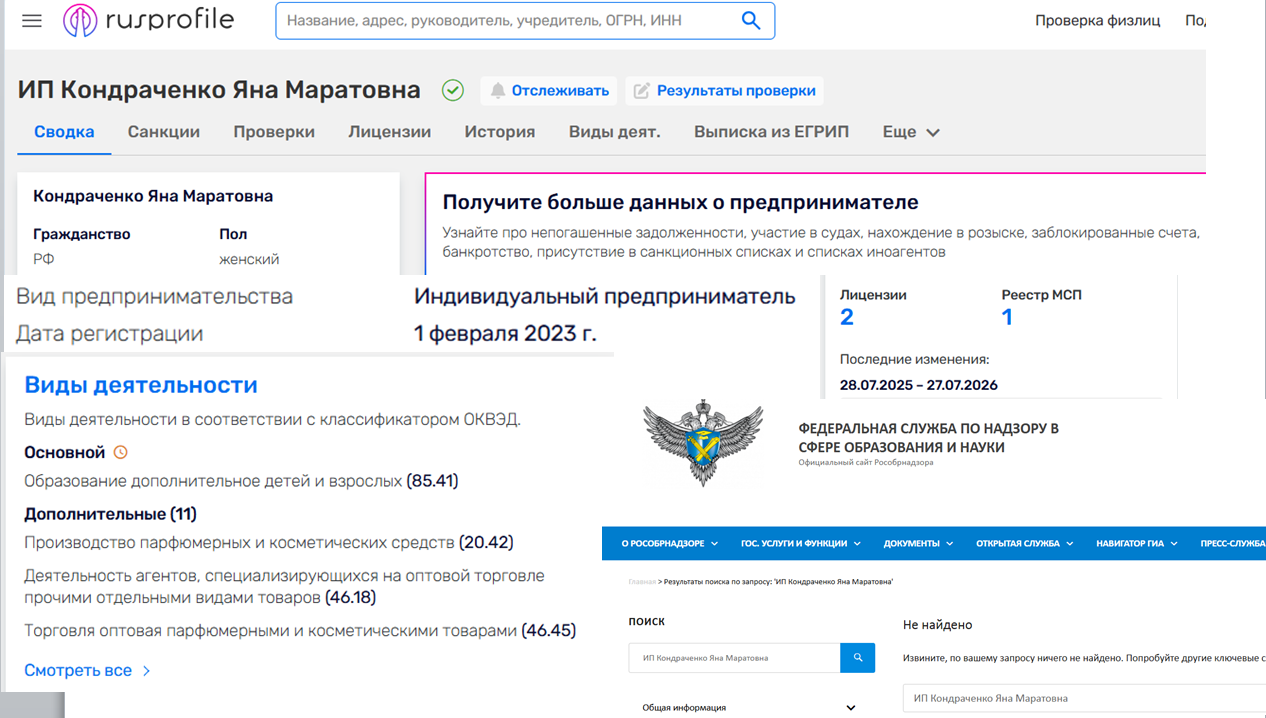Image resolution: width=1266 pixels, height=718 pixels.
Task: Click the clock icon next to Основной
Action: click(121, 452)
